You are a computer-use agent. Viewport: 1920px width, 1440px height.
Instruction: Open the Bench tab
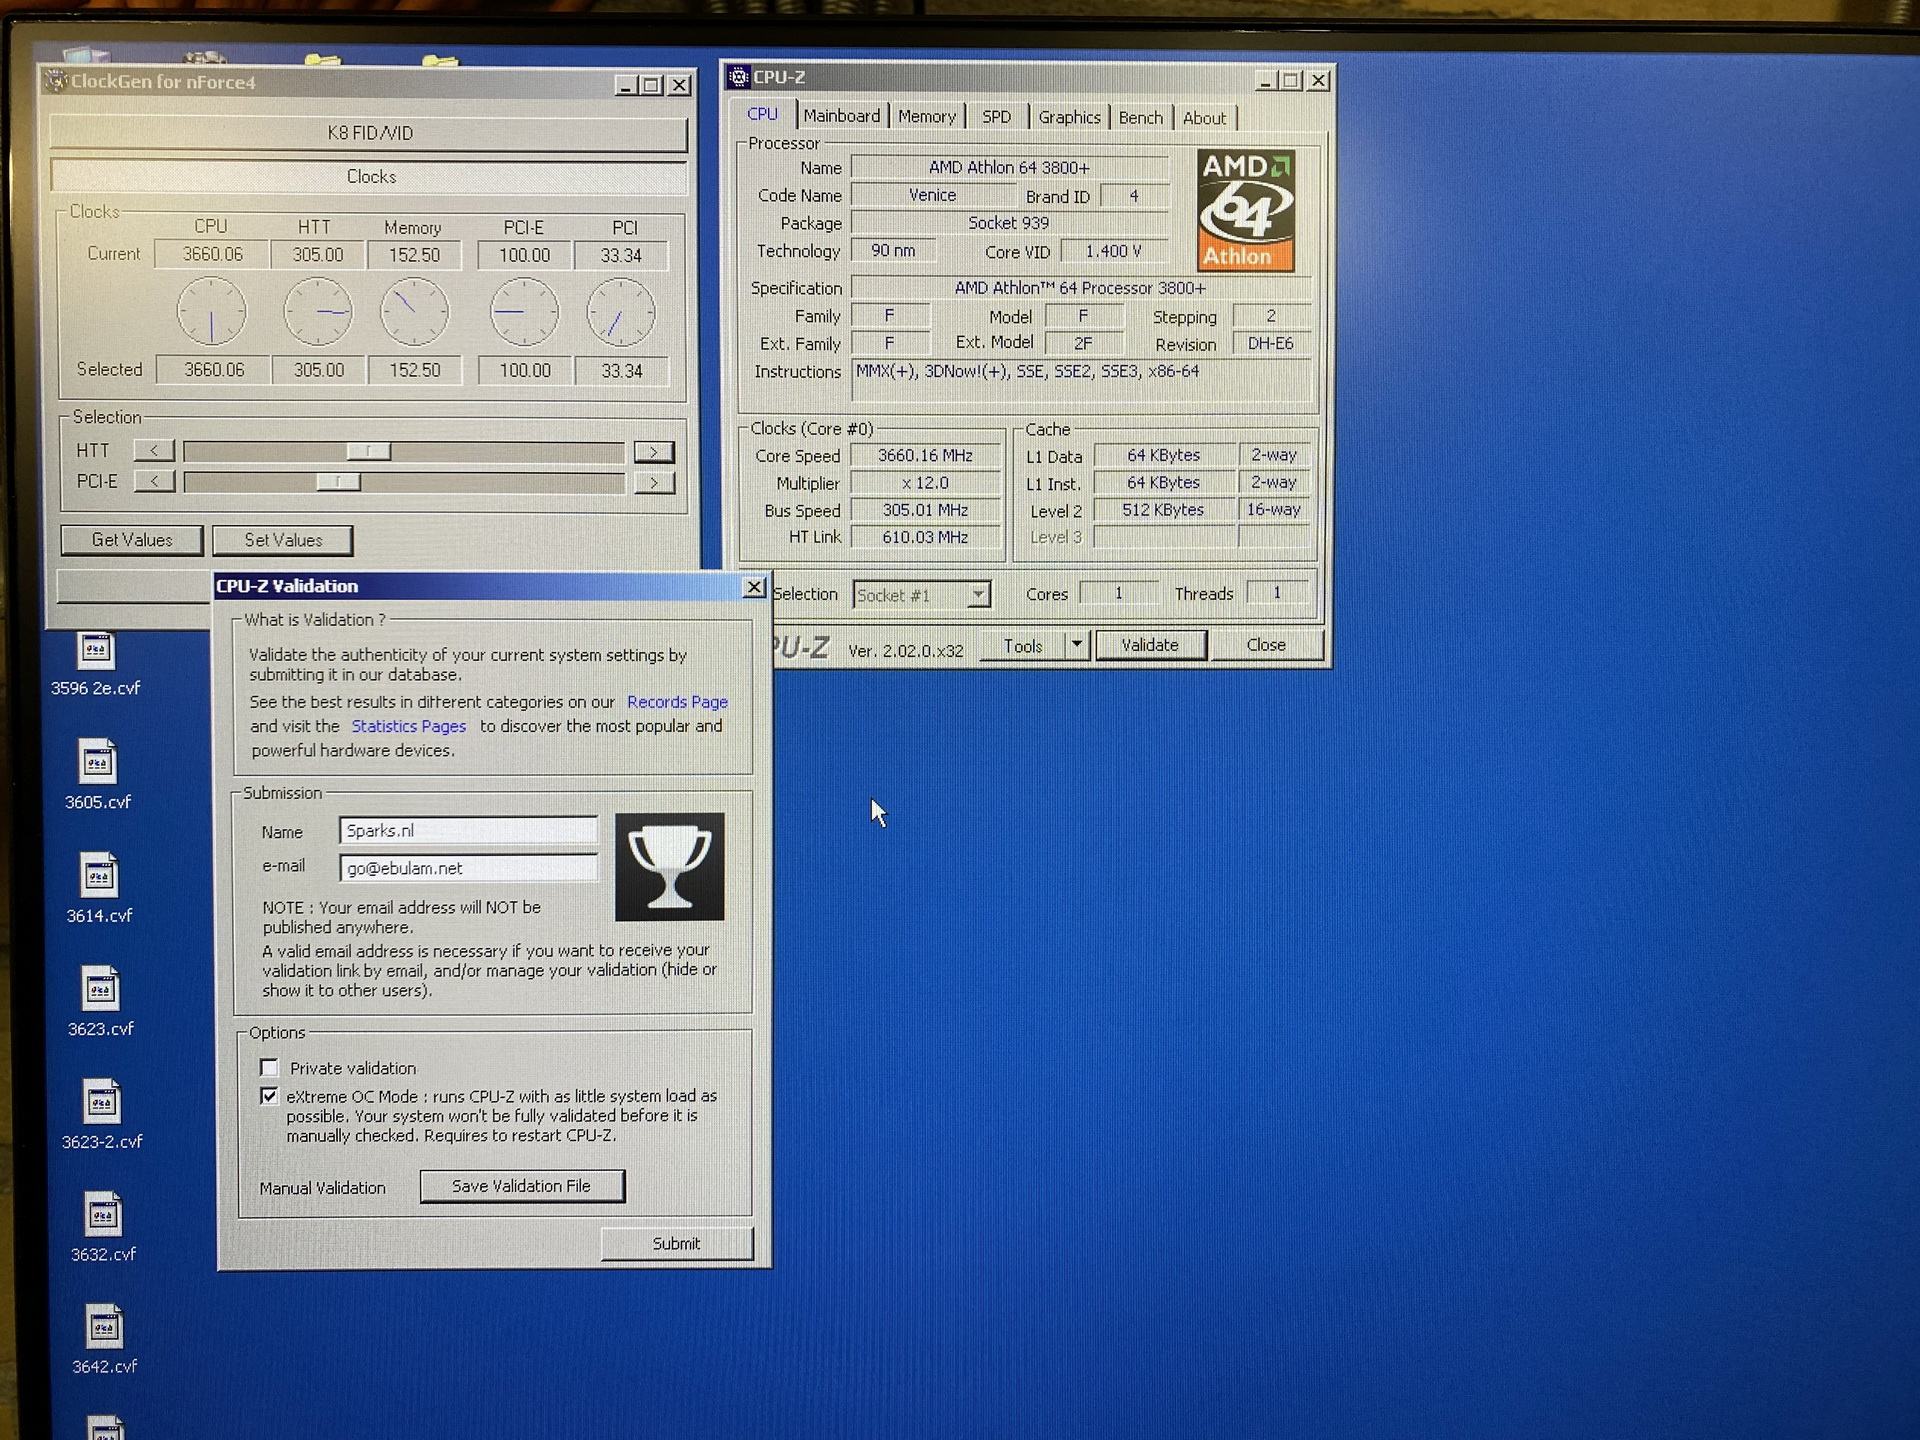(x=1141, y=118)
